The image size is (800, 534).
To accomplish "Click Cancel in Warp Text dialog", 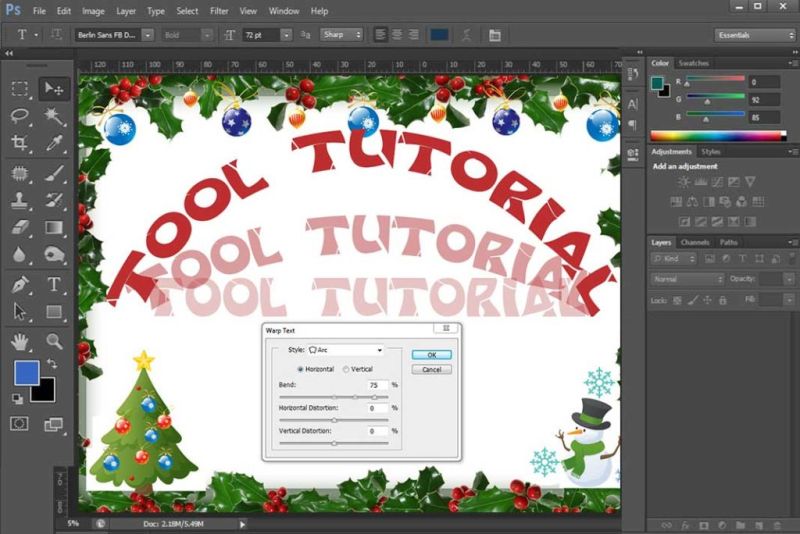I will pyautogui.click(x=432, y=369).
